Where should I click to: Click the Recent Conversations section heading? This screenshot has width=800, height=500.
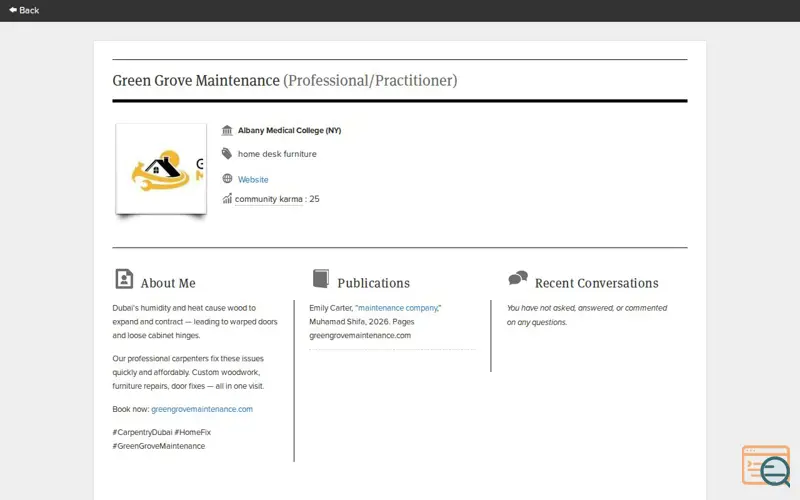click(596, 283)
